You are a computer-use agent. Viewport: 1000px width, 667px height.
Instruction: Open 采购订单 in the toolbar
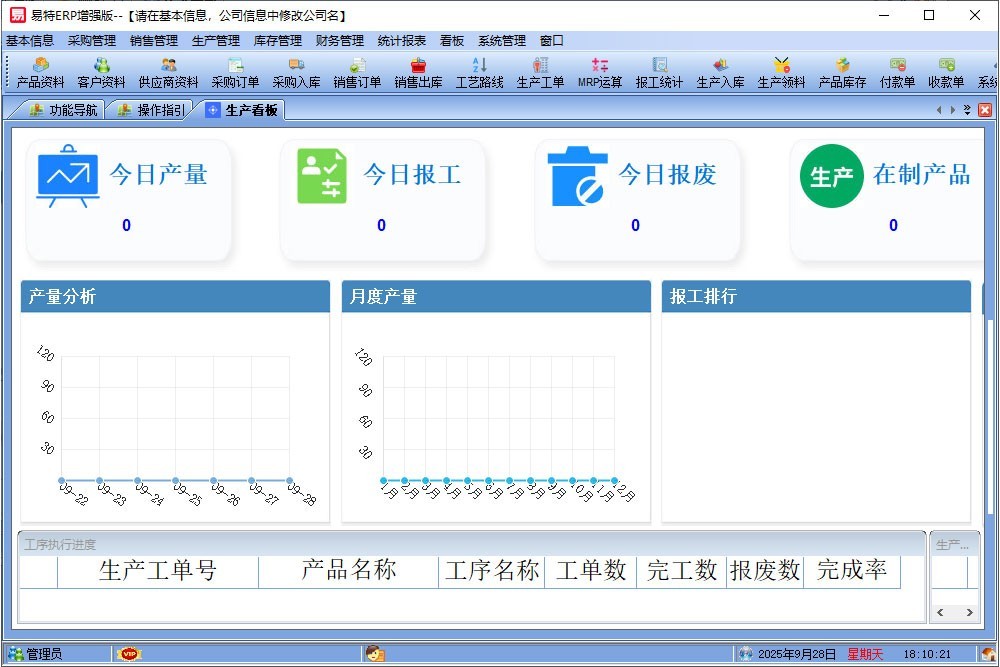coord(235,73)
